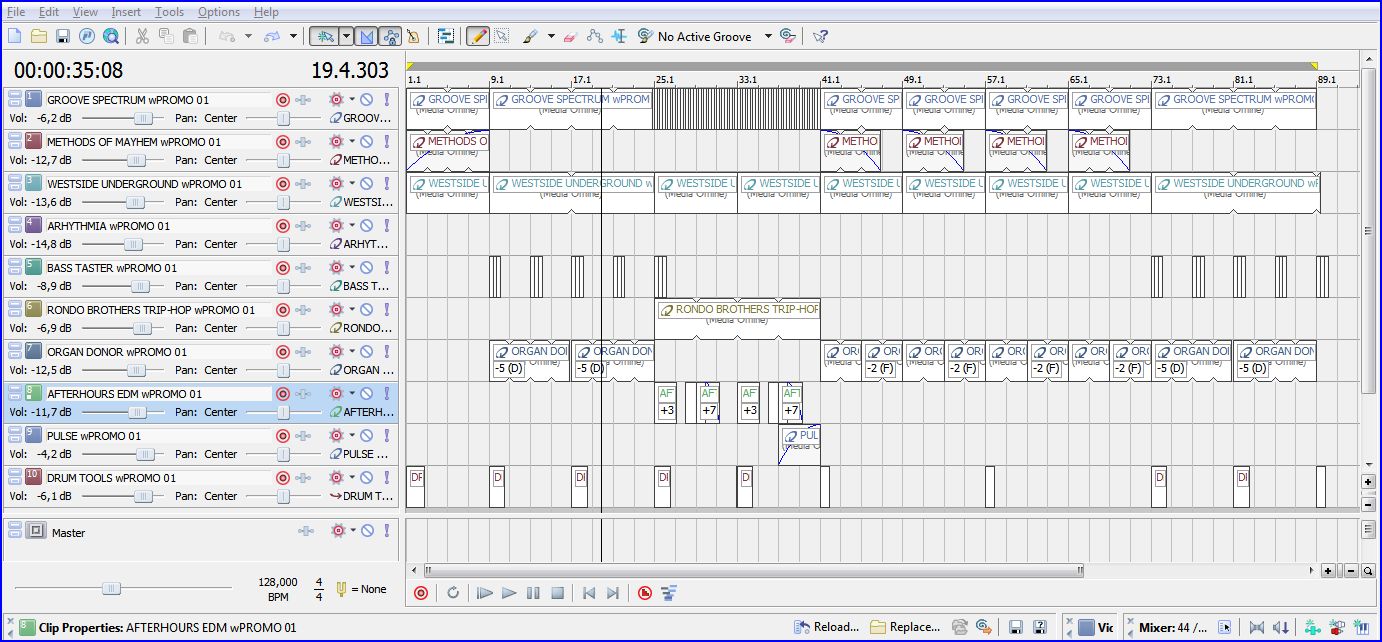Minimize the ARHYTHMIA track height
The height and width of the screenshot is (642, 1382).
coord(14,221)
